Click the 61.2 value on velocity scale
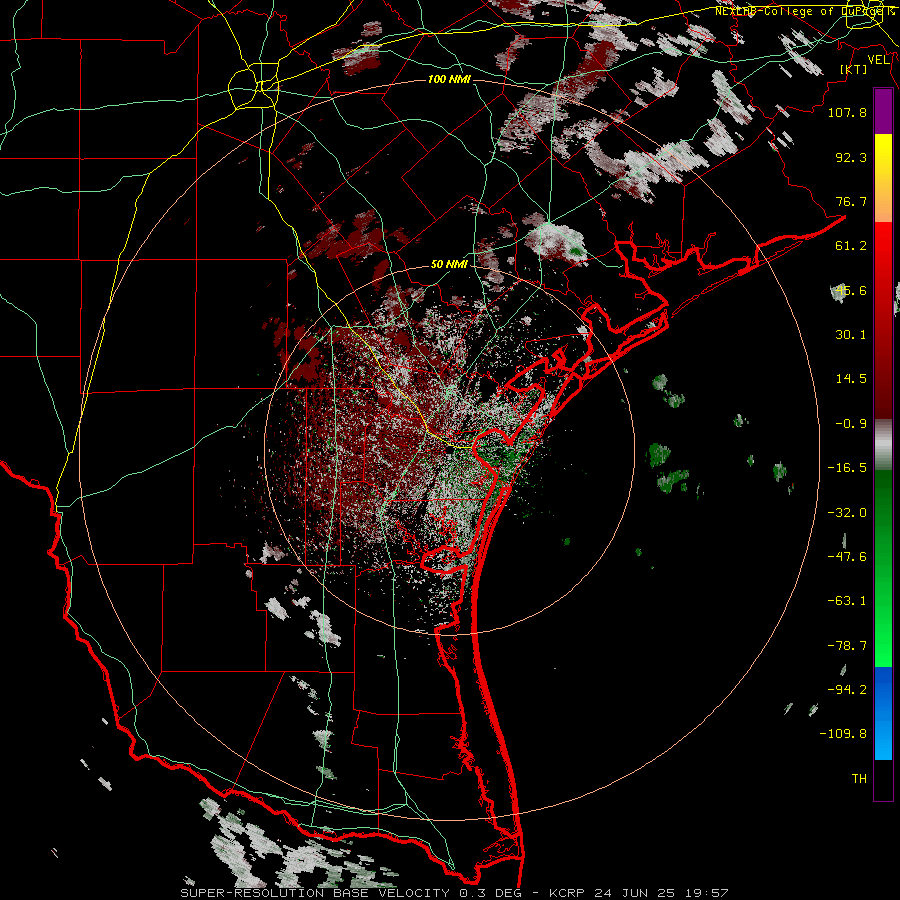Image resolution: width=900 pixels, height=900 pixels. 851,246
